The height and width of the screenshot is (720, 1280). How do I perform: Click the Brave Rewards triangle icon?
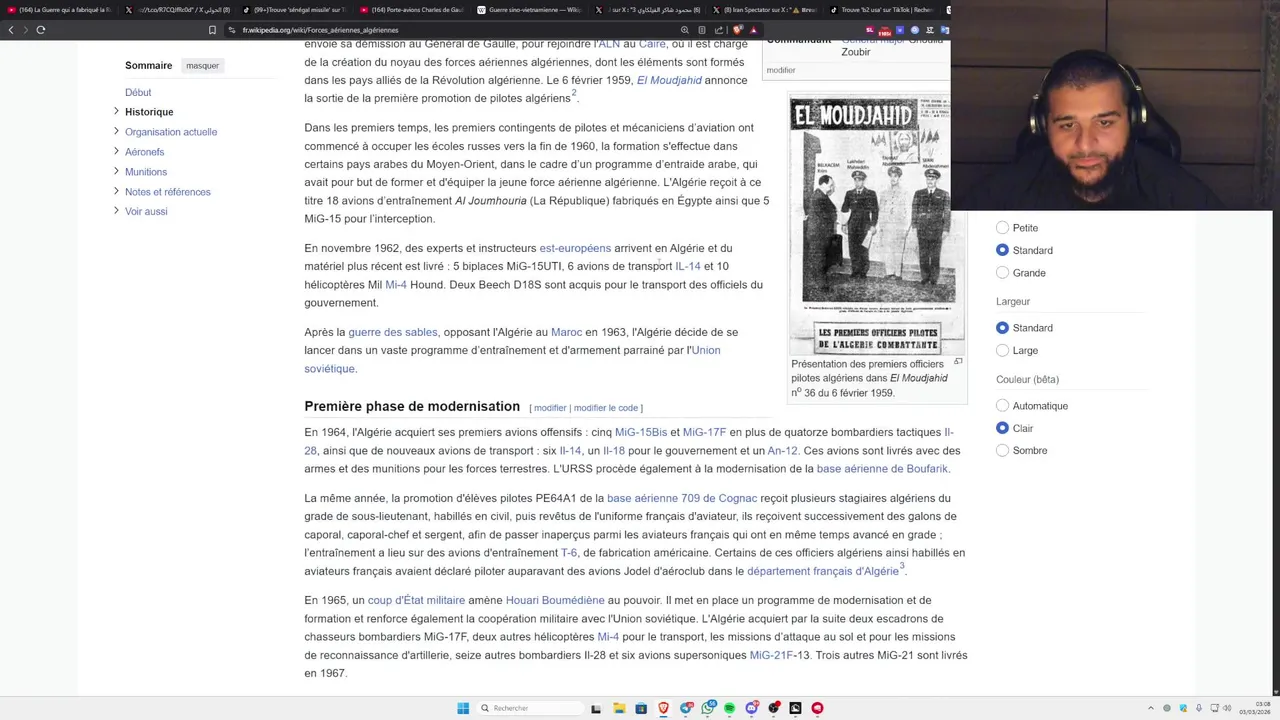coord(753,30)
